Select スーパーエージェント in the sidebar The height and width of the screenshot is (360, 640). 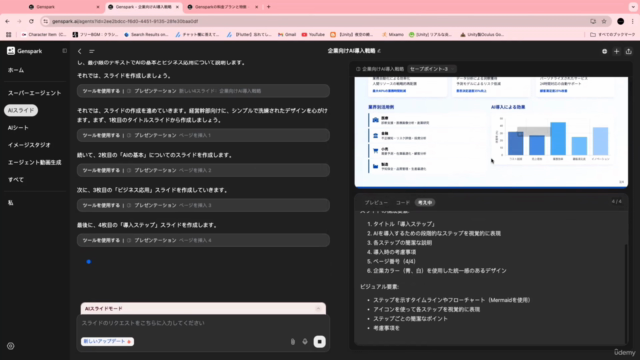(34, 93)
